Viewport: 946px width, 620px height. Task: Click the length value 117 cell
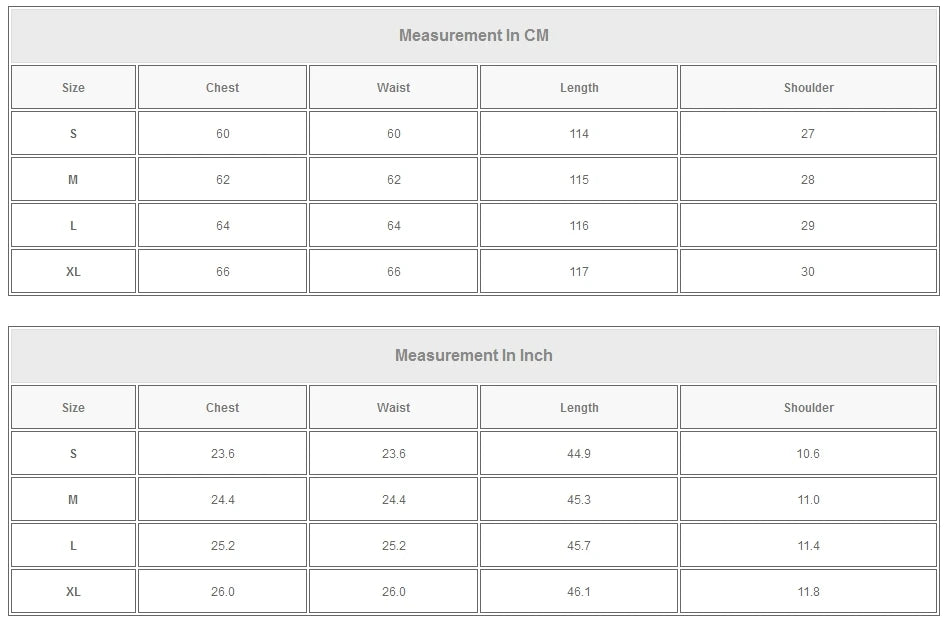tap(579, 272)
